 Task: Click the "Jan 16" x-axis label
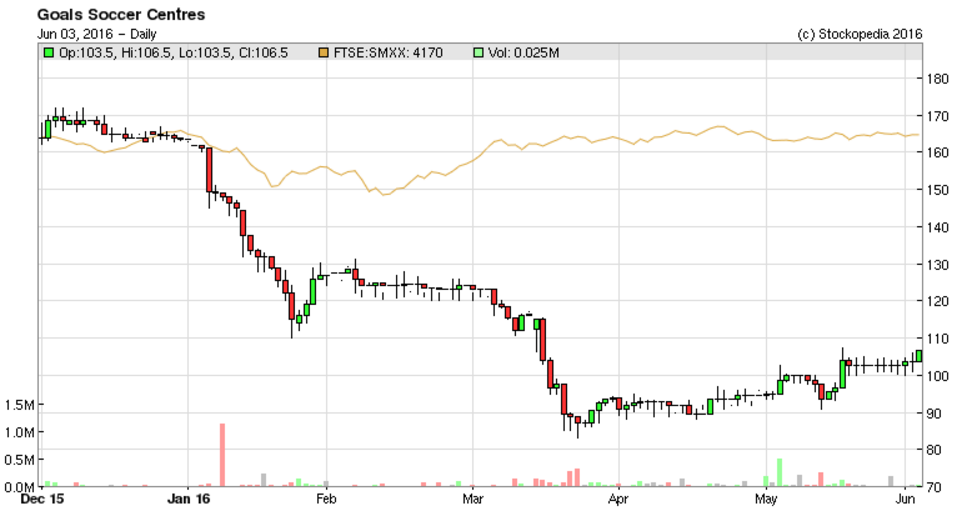188,499
